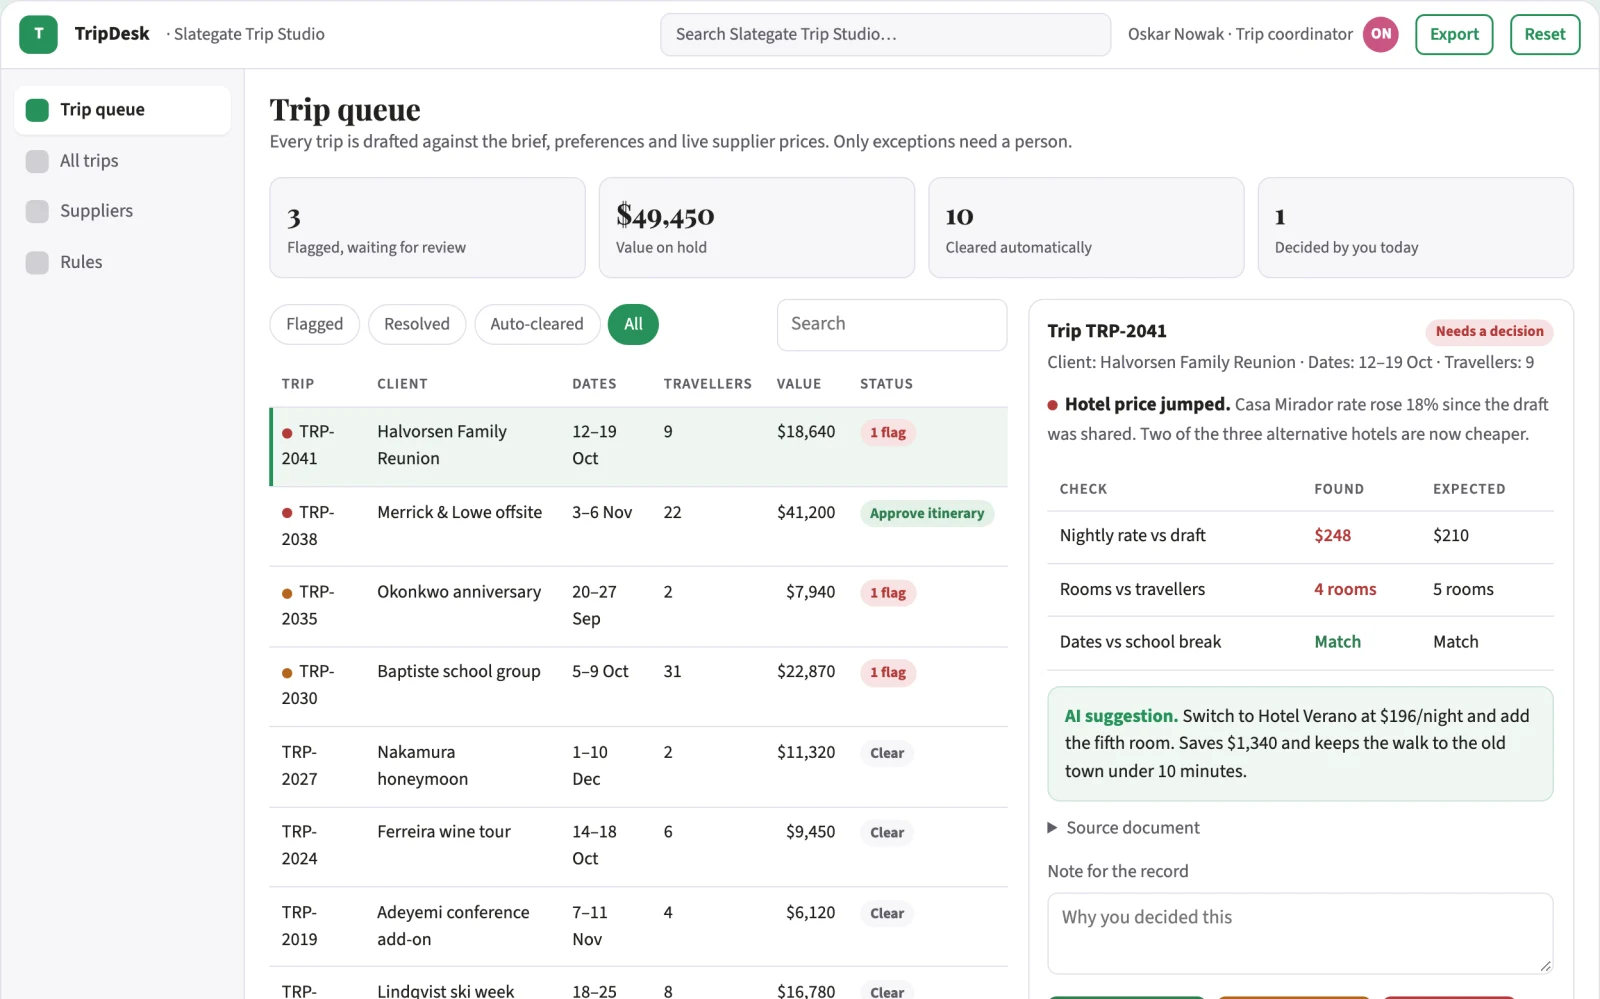Select the Nakamura honeymoon trip row
The image size is (1600, 999).
point(638,767)
